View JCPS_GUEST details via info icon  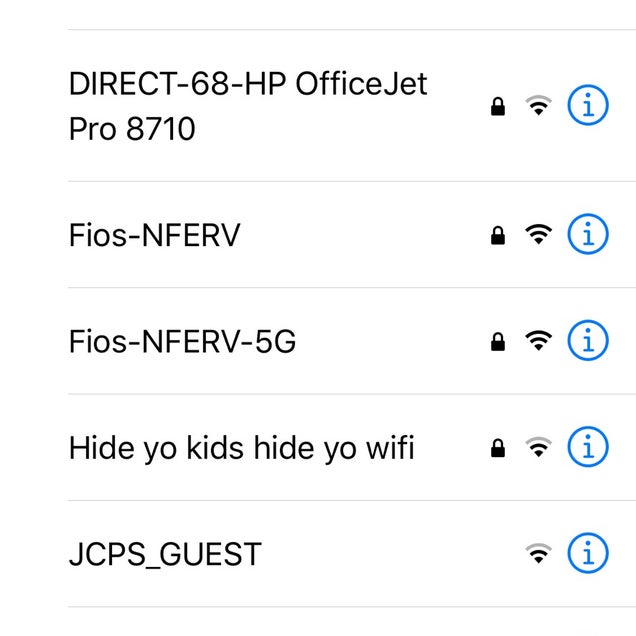tap(588, 553)
